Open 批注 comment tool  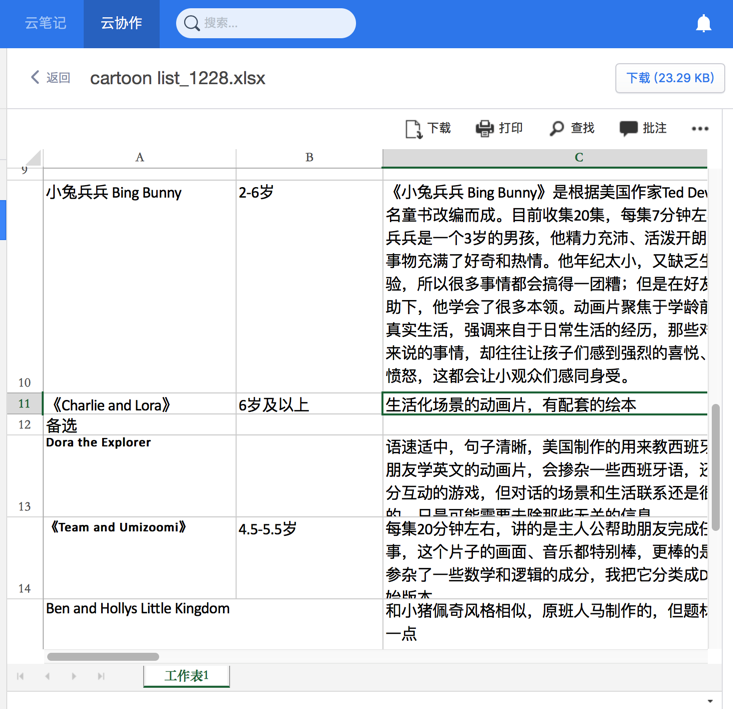pos(643,128)
